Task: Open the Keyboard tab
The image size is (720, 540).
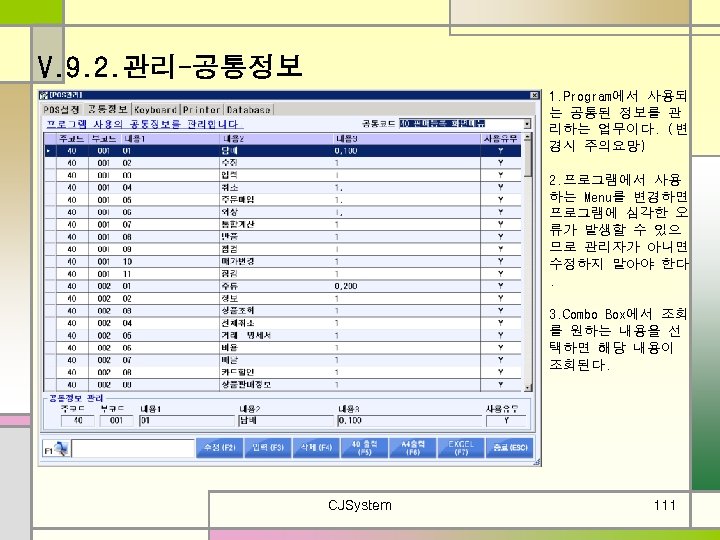Action: point(156,110)
